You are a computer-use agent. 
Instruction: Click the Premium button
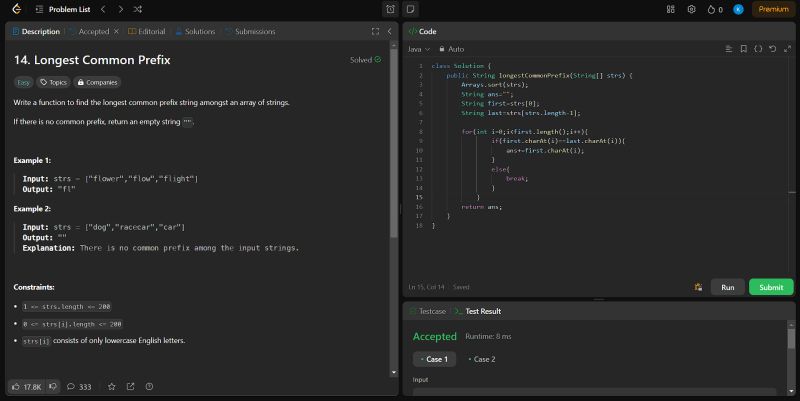(x=773, y=9)
